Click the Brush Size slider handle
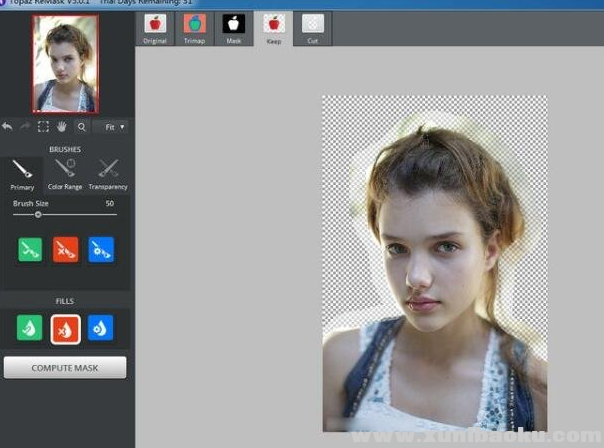The width and height of the screenshot is (604, 448). (38, 214)
